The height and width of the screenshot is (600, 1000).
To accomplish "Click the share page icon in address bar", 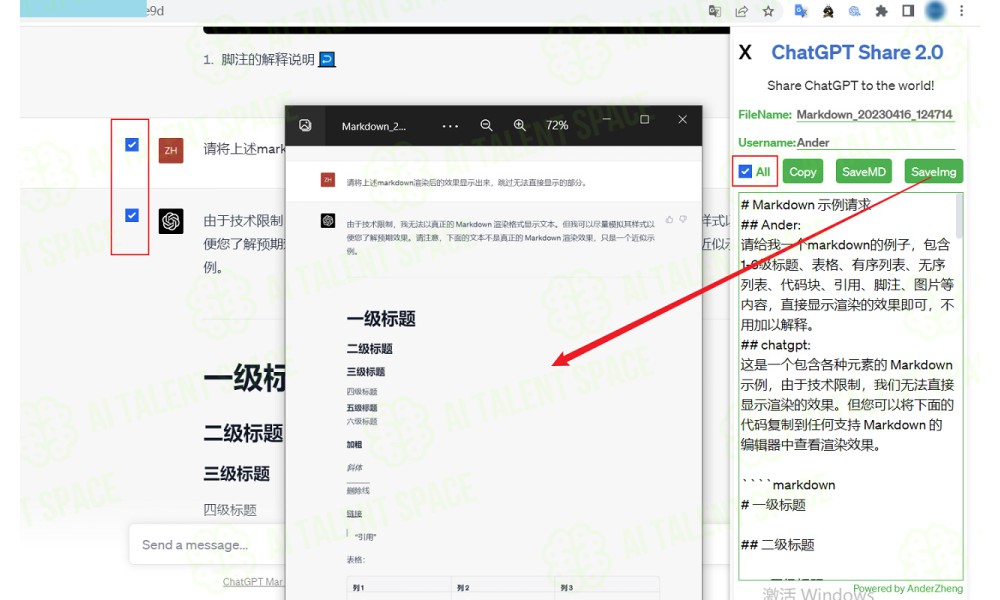I will (741, 11).
